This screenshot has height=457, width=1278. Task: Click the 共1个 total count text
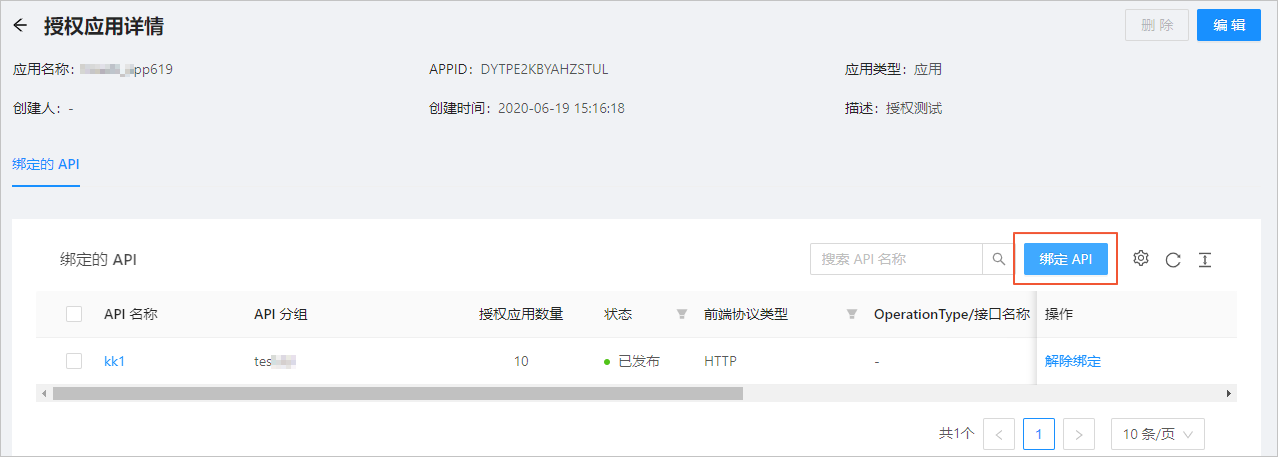coord(957,434)
